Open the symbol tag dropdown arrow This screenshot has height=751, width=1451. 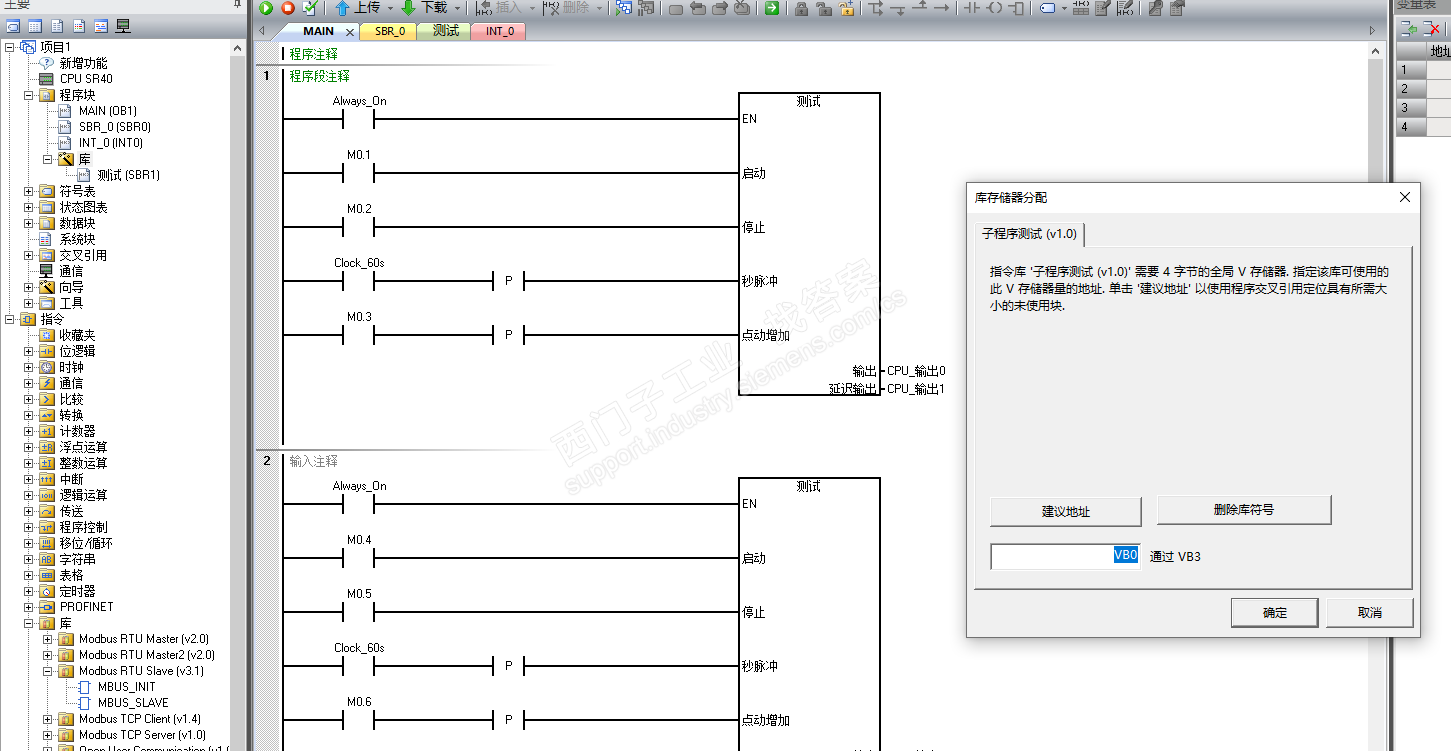pyautogui.click(x=1063, y=8)
